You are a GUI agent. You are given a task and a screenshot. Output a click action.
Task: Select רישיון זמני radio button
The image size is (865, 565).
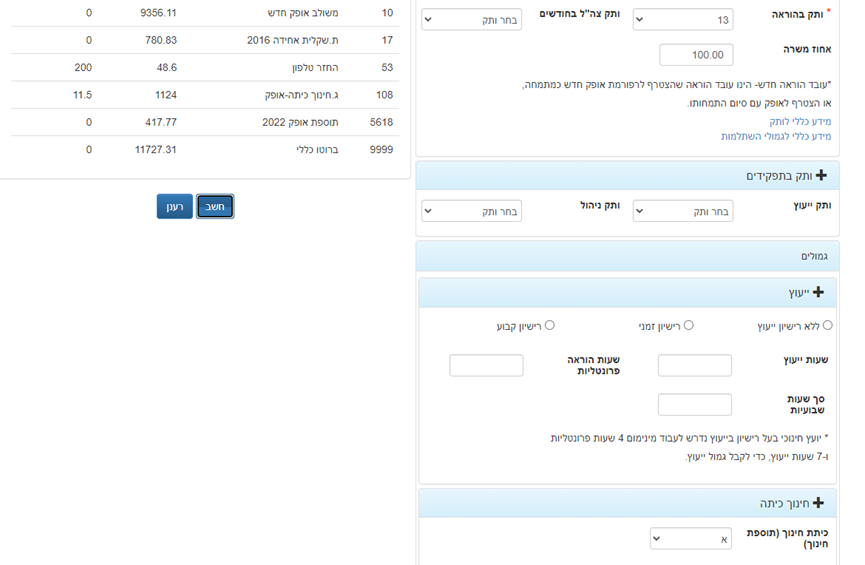688,326
